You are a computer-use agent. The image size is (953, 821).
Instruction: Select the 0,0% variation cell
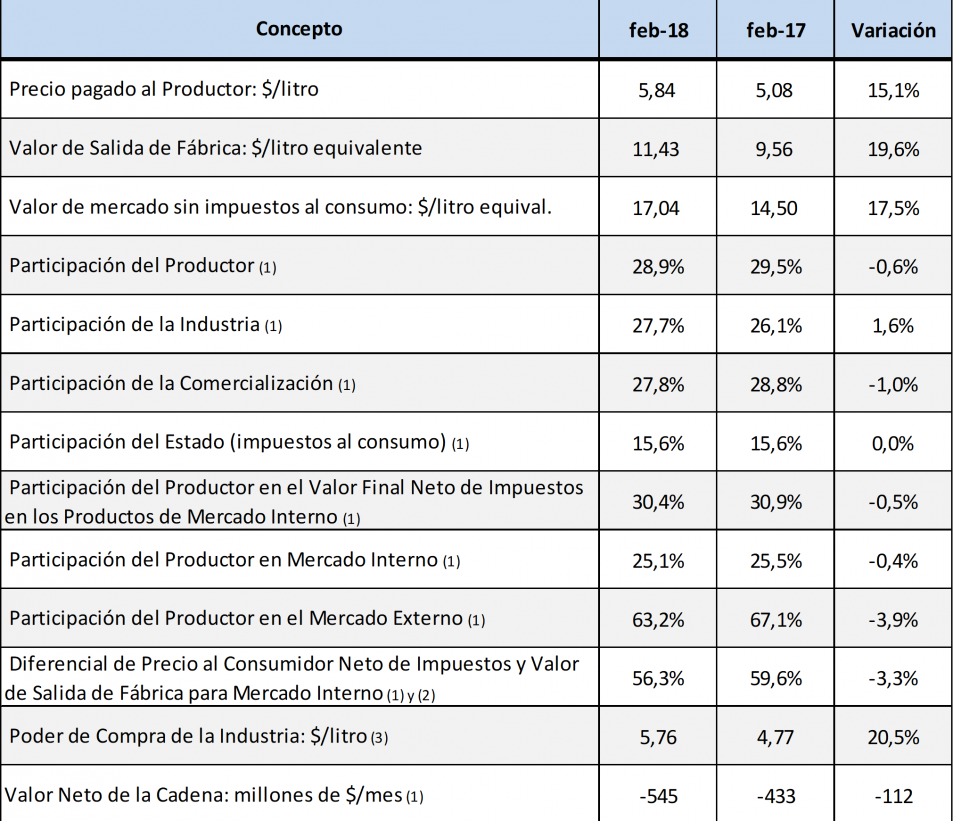(x=893, y=443)
